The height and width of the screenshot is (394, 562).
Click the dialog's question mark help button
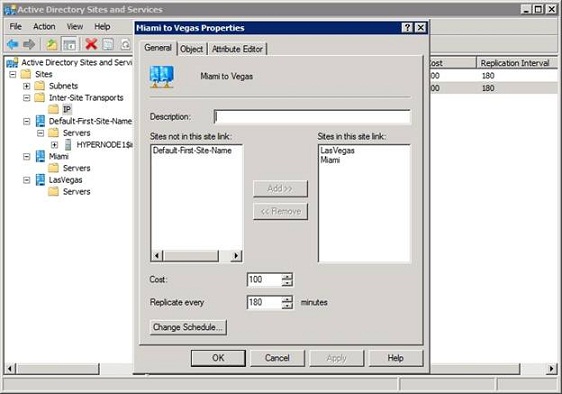click(407, 28)
